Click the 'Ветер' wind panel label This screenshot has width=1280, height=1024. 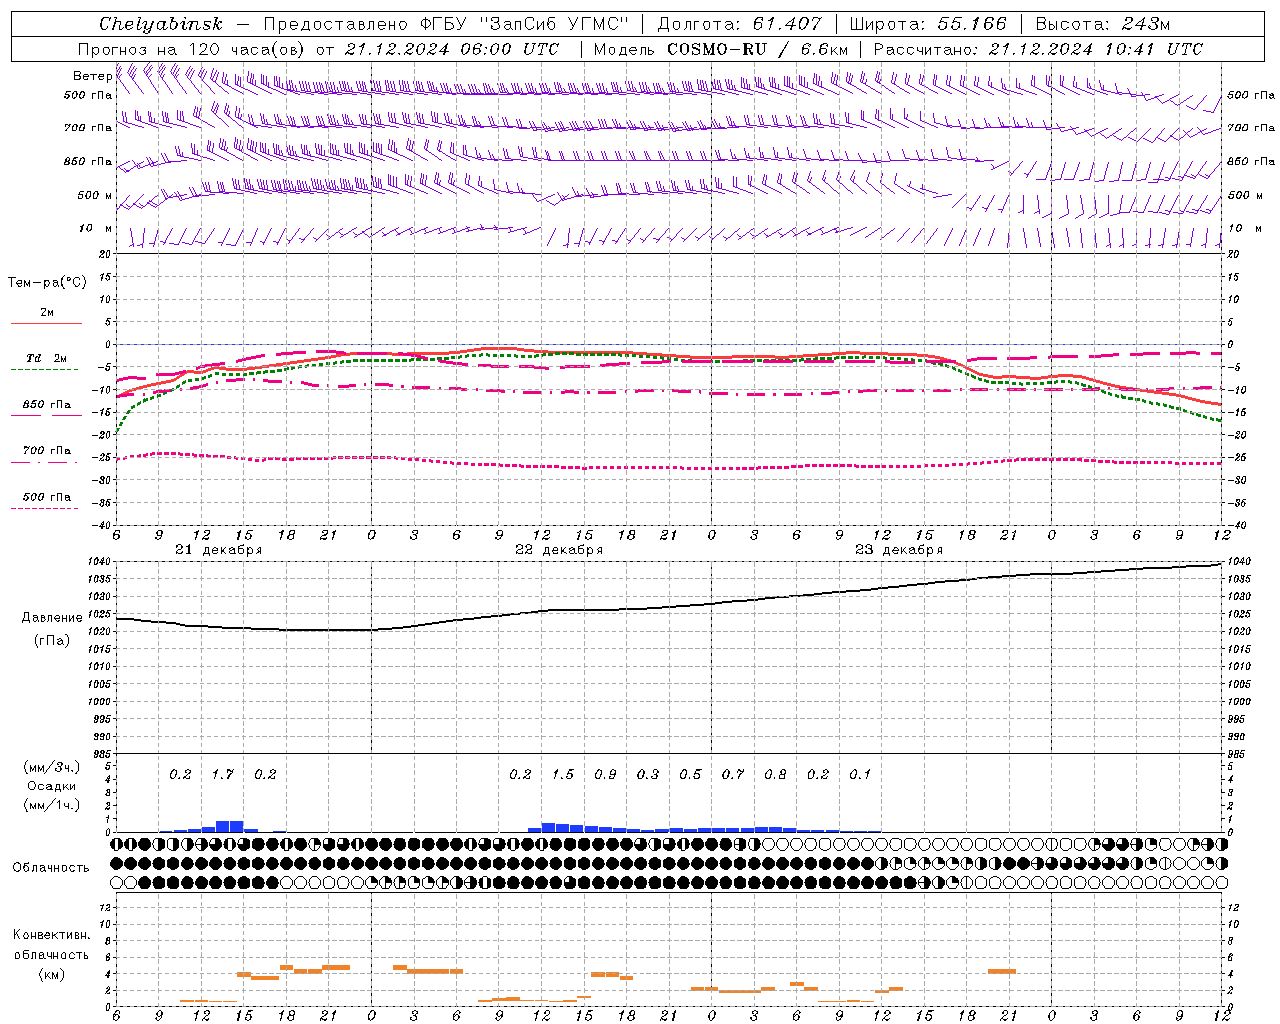tap(92, 76)
